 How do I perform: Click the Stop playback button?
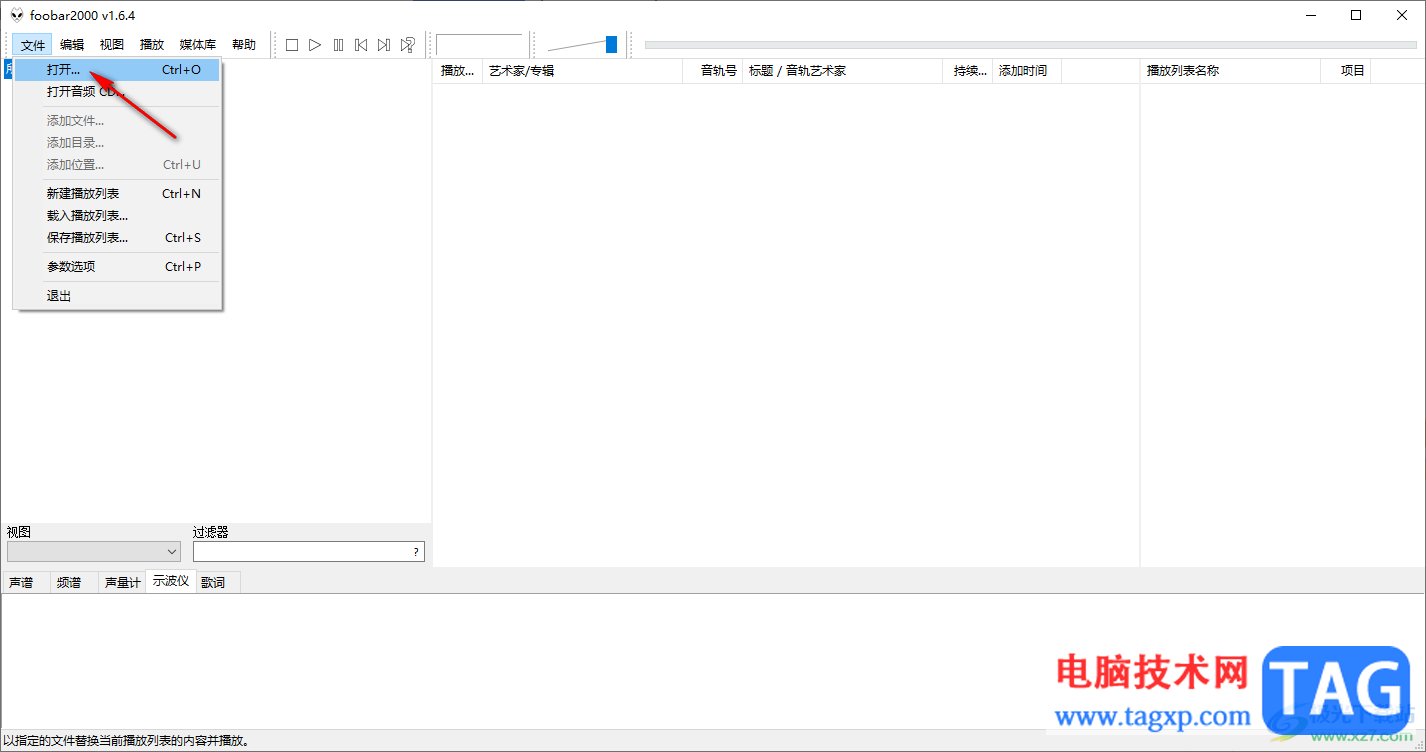pyautogui.click(x=292, y=45)
